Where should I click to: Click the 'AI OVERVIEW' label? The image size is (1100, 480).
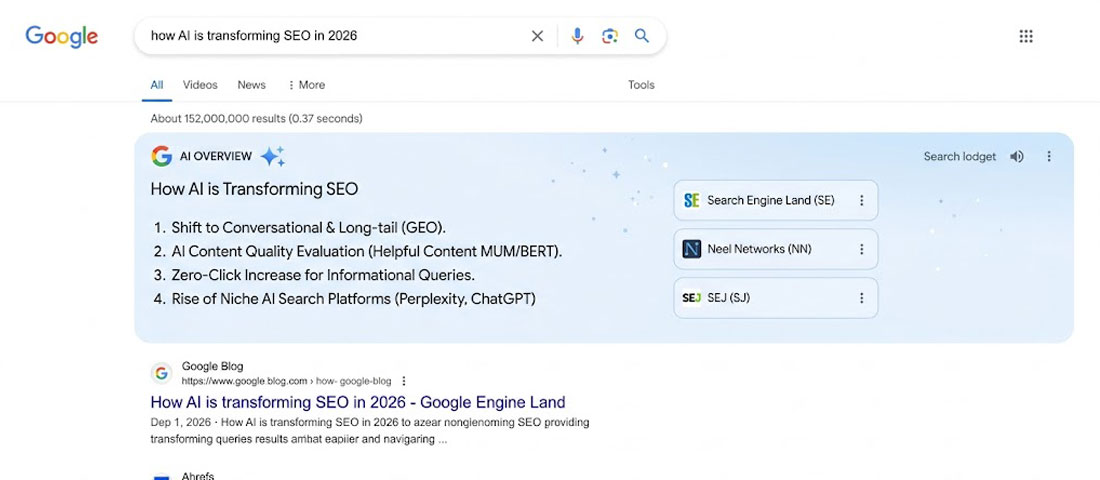pyautogui.click(x=216, y=156)
